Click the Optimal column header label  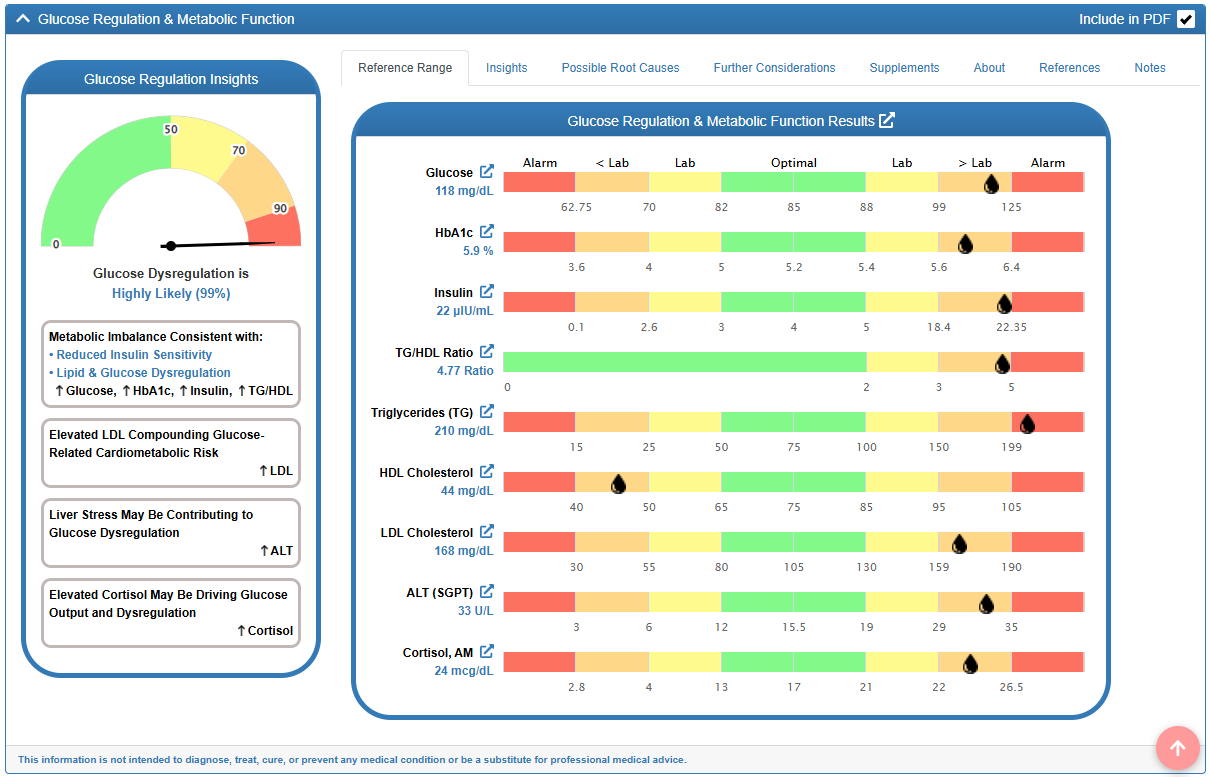click(x=794, y=163)
